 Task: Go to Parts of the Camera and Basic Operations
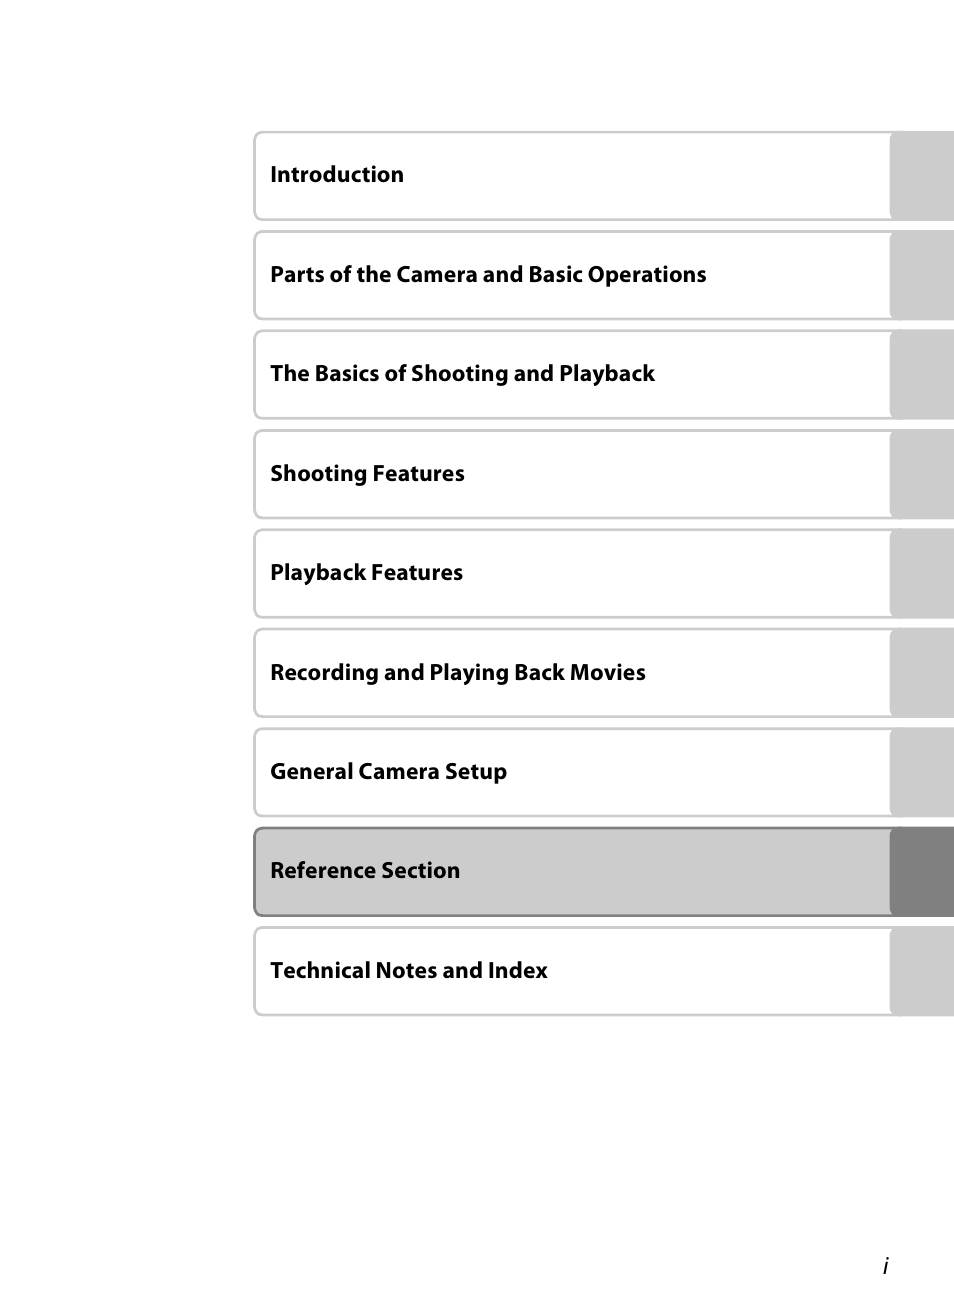[488, 275]
